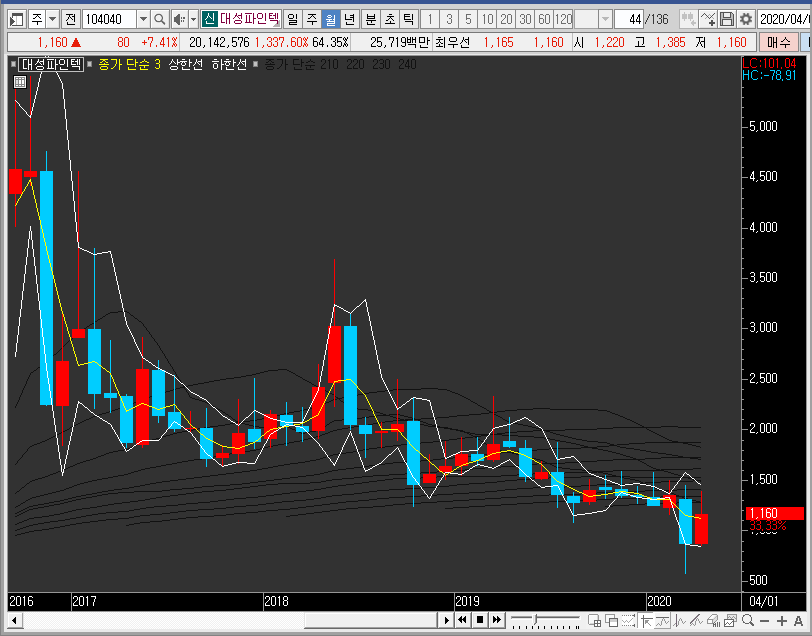Click the chart layout icon at toolbar start
The width and height of the screenshot is (812, 636).
coord(17,20)
